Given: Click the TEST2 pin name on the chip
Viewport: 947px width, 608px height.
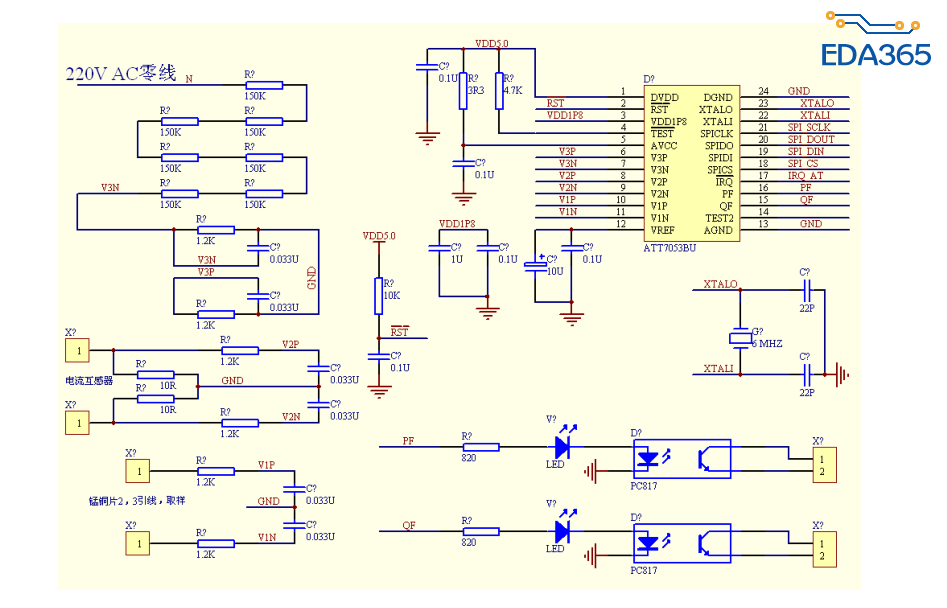Looking at the screenshot, I should coord(719,218).
